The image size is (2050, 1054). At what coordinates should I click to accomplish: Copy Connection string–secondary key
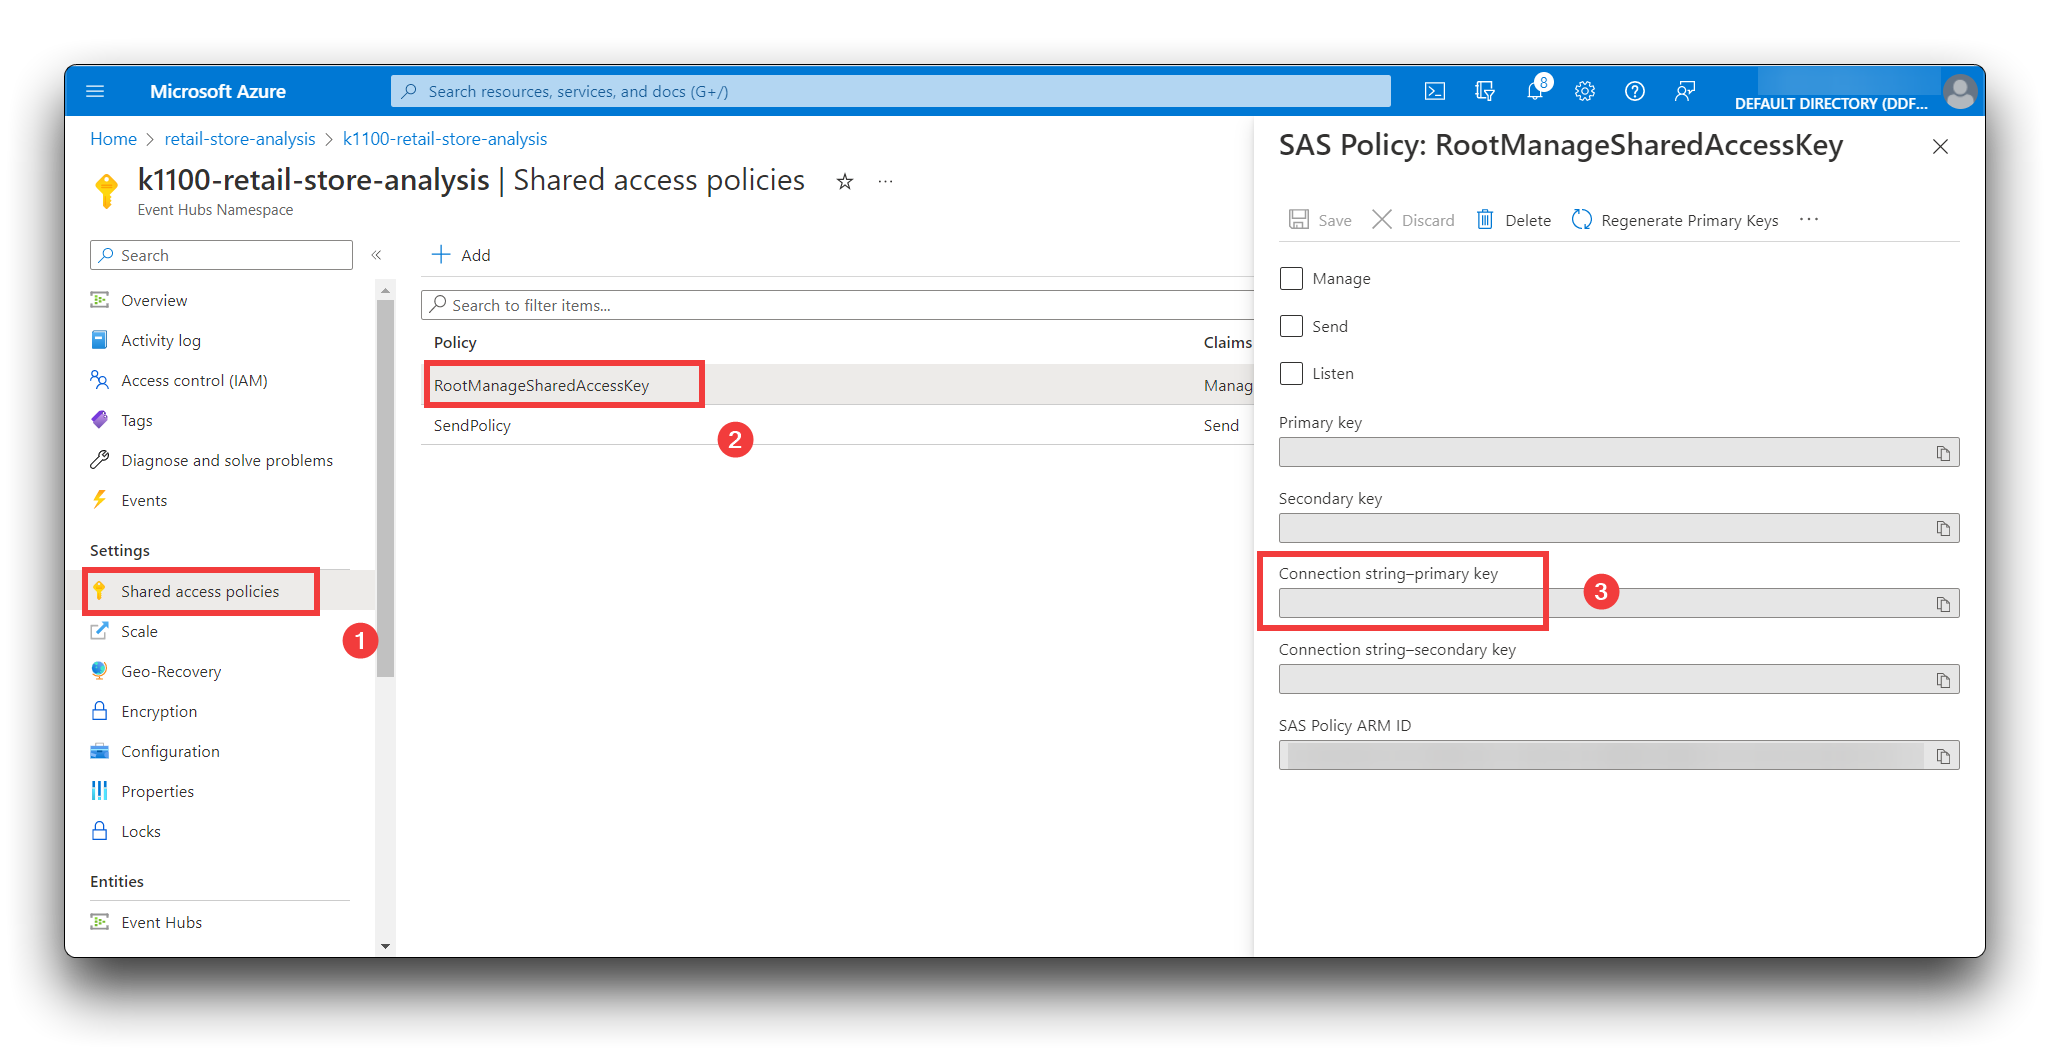[1943, 680]
